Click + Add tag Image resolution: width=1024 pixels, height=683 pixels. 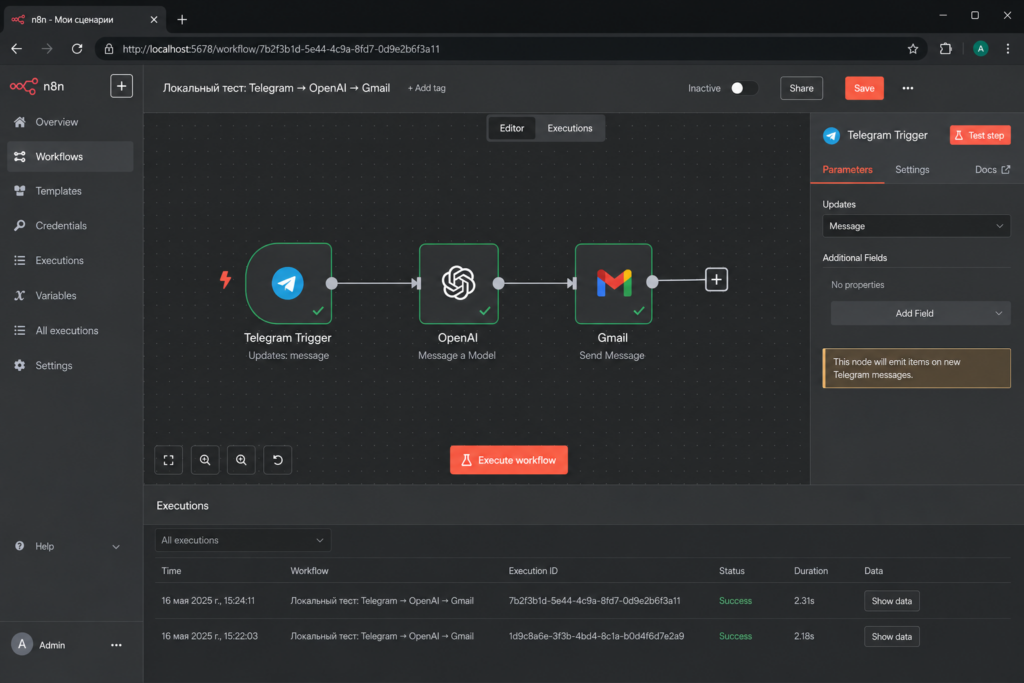426,88
